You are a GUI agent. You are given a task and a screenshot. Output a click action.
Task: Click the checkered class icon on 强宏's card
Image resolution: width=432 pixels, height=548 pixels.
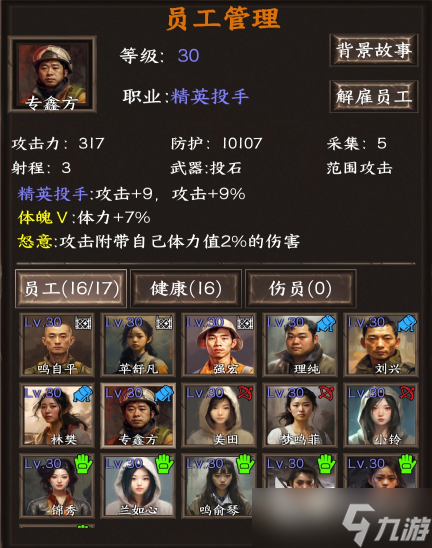245,323
